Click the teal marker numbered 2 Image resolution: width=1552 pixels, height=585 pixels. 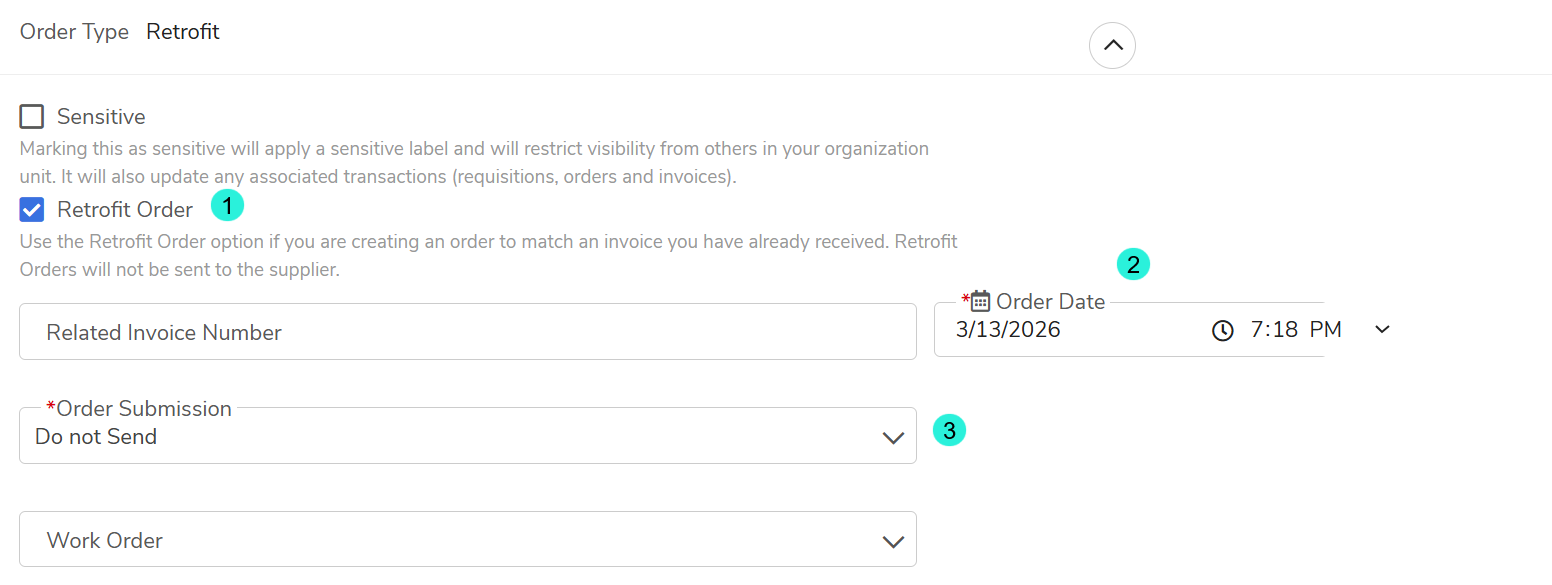pyautogui.click(x=1133, y=265)
